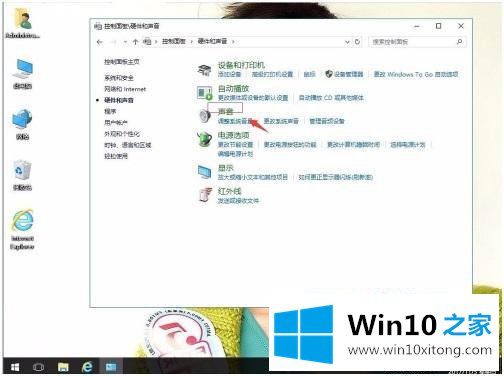Click the 设备和打印机 heading link
This screenshot has width=504, height=376.
coord(241,65)
